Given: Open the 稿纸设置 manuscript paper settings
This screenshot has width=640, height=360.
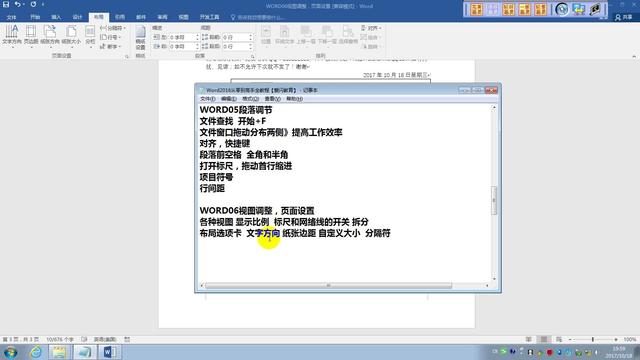Looking at the screenshot, I should pyautogui.click(x=140, y=38).
